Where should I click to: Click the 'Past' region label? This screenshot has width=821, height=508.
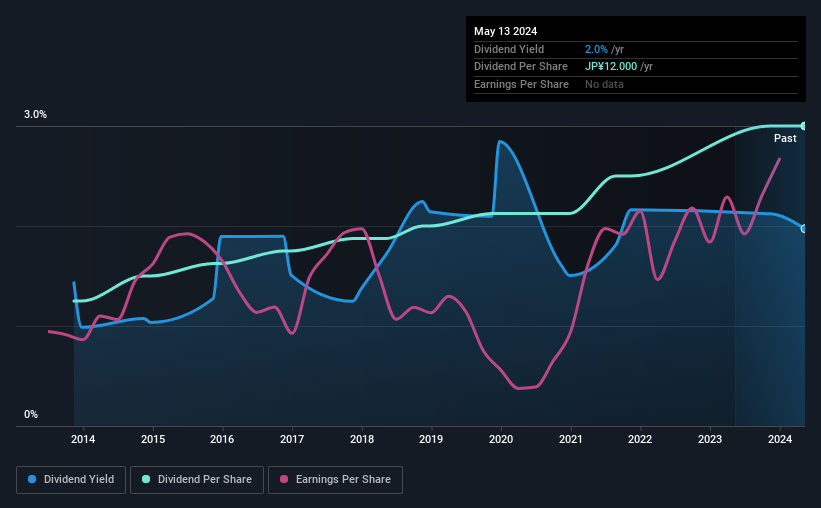click(x=785, y=138)
